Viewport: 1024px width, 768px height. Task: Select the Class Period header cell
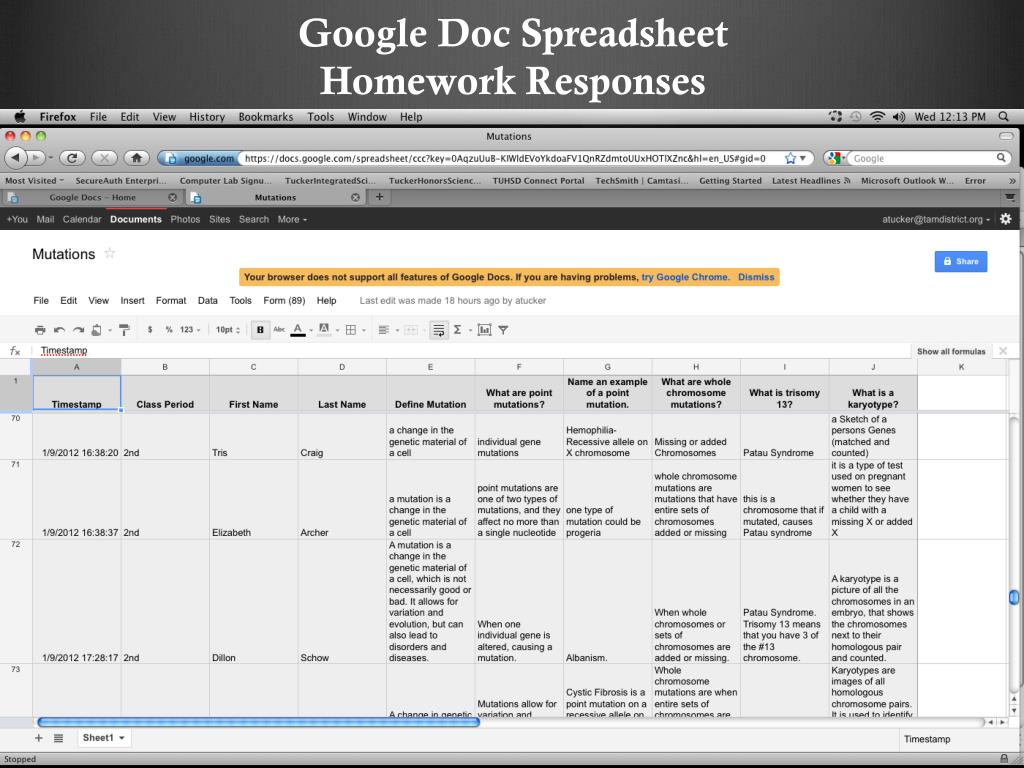[165, 393]
